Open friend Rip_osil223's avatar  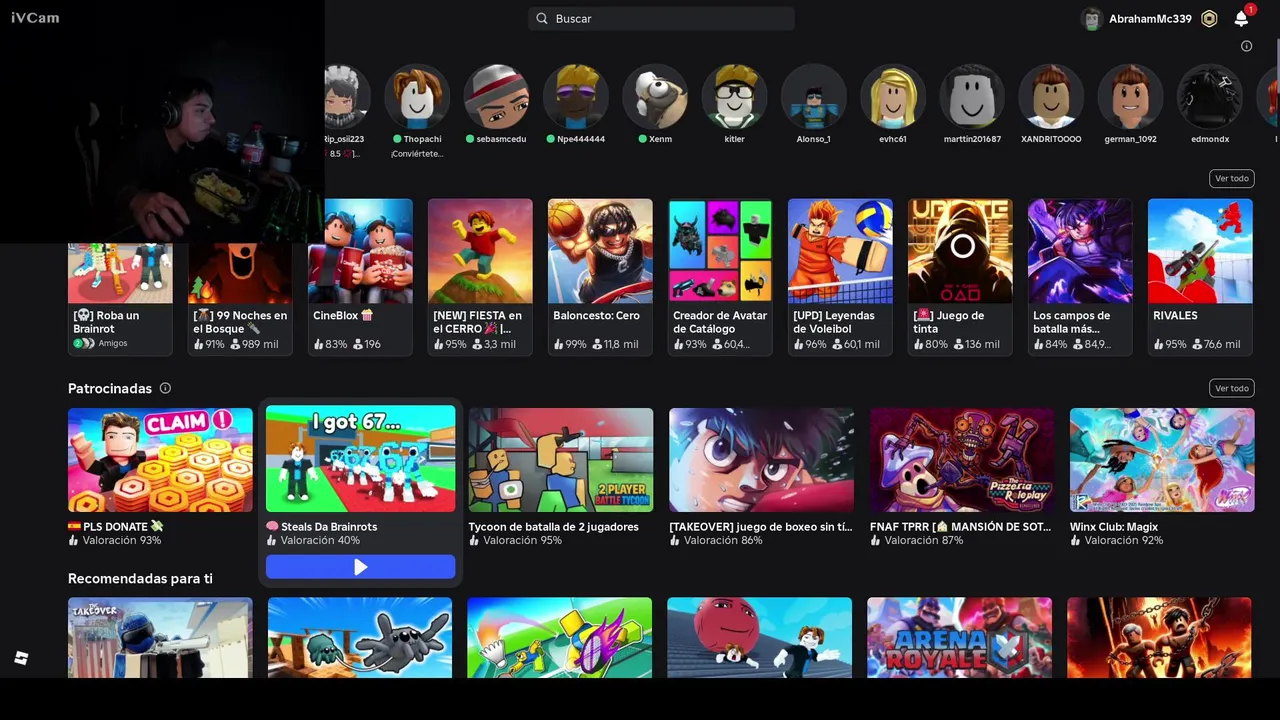pyautogui.click(x=348, y=97)
